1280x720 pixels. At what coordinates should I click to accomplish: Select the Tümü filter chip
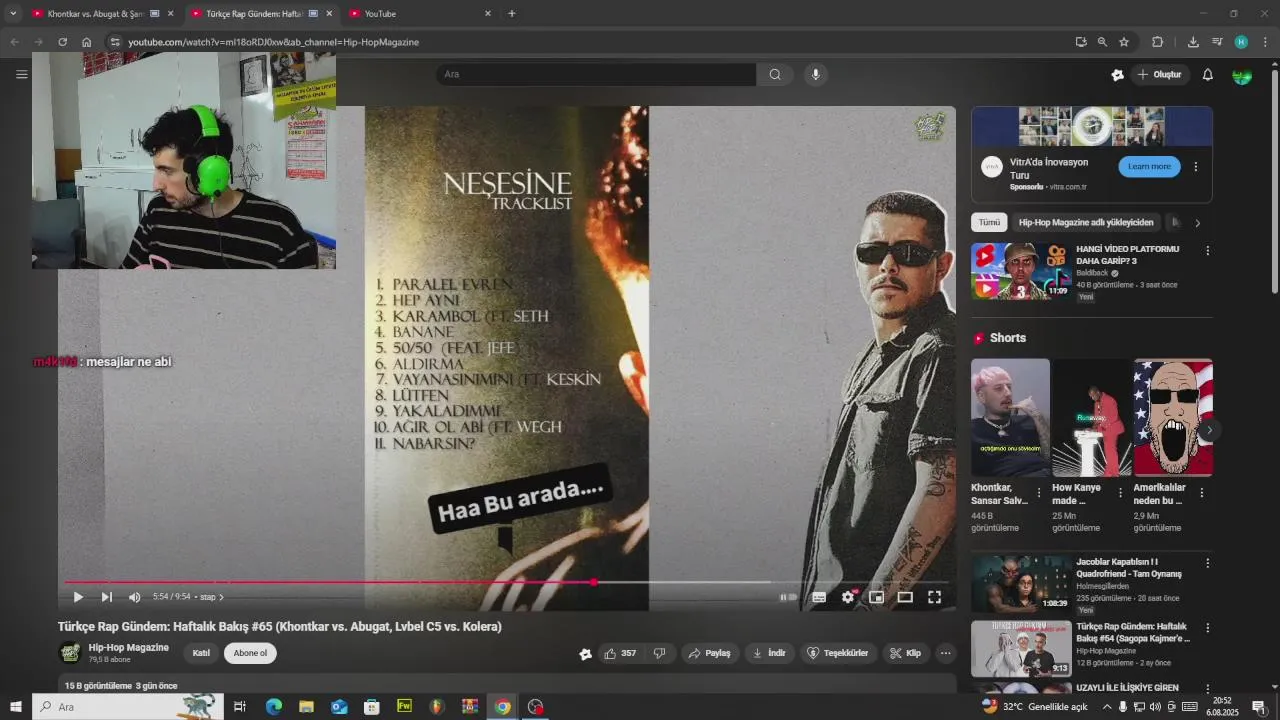[989, 222]
